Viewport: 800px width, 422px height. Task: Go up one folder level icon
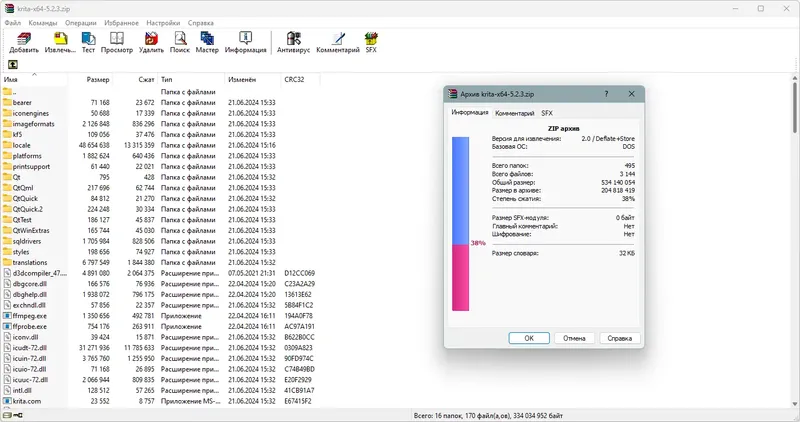pyautogui.click(x=13, y=64)
